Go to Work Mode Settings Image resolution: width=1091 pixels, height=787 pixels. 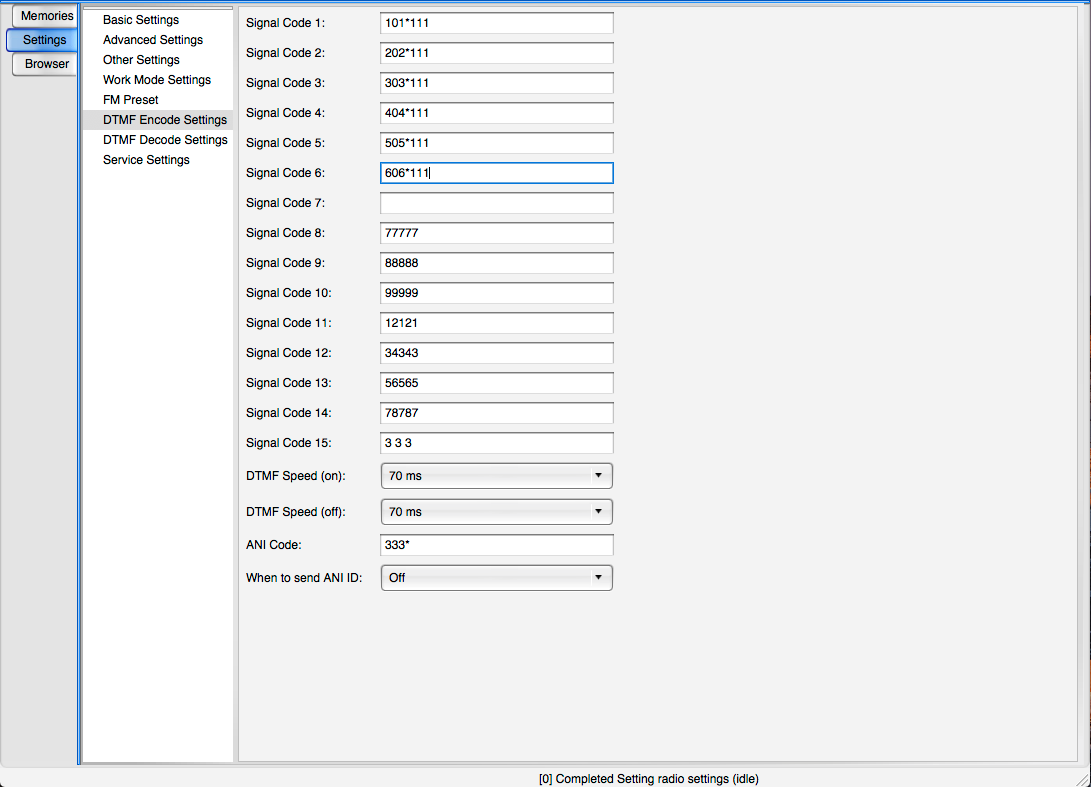coord(157,80)
